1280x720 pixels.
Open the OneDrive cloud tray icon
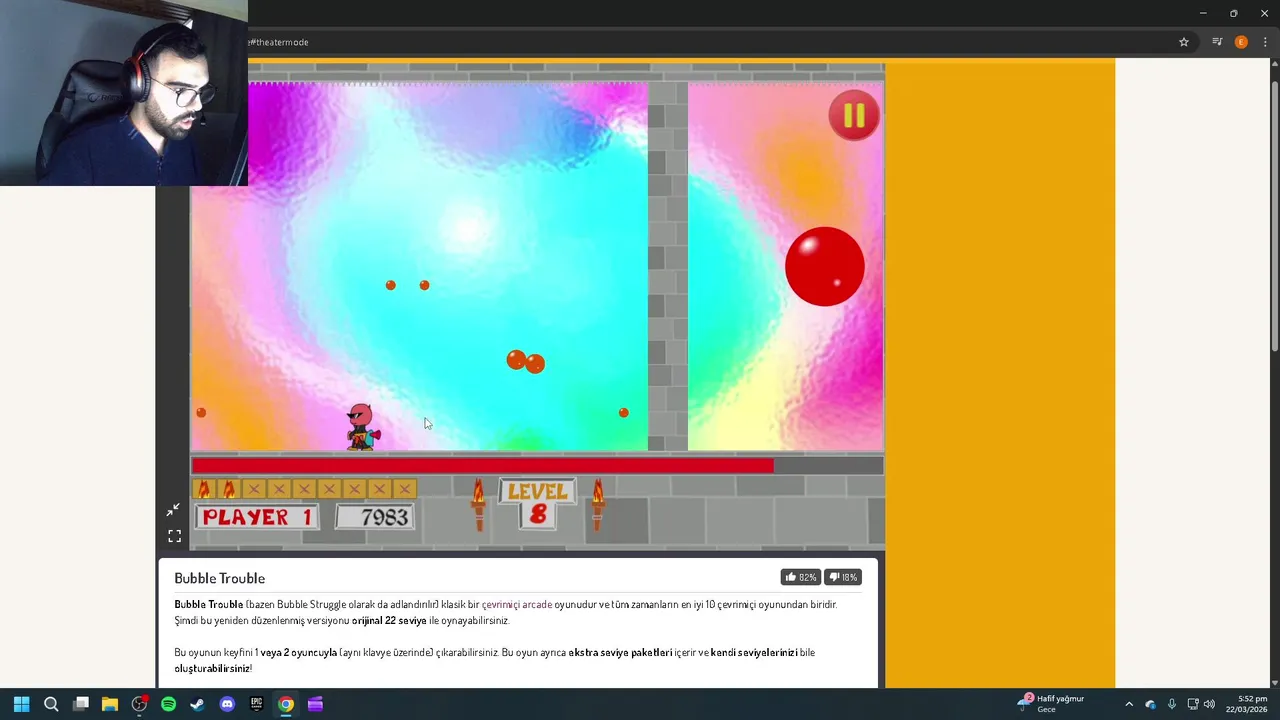[1150, 704]
